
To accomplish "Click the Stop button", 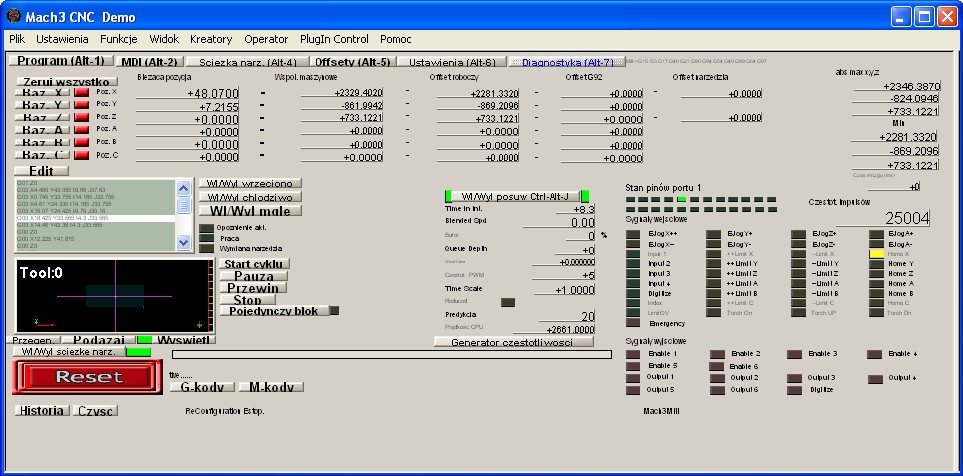I will coord(248,300).
